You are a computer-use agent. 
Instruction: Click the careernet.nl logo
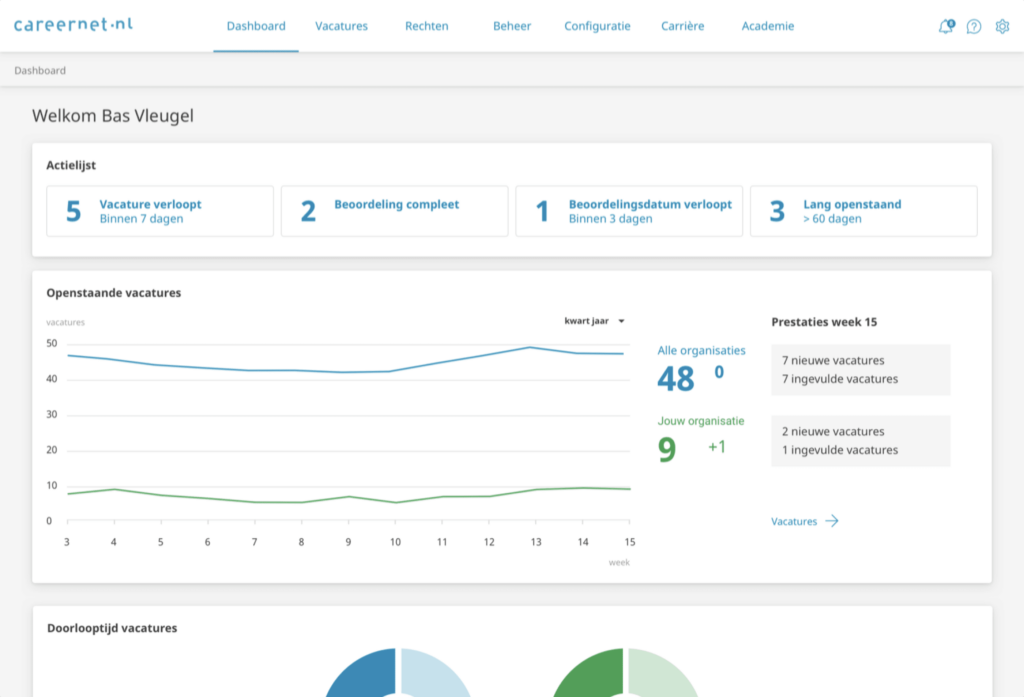tap(73, 24)
